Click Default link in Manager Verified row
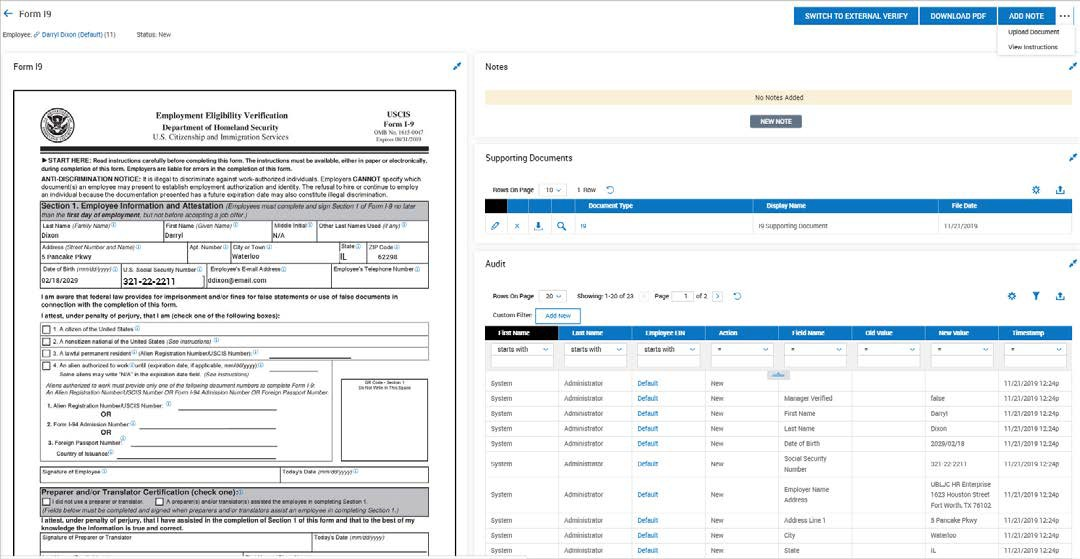This screenshot has height=559, width=1080. pos(647,399)
